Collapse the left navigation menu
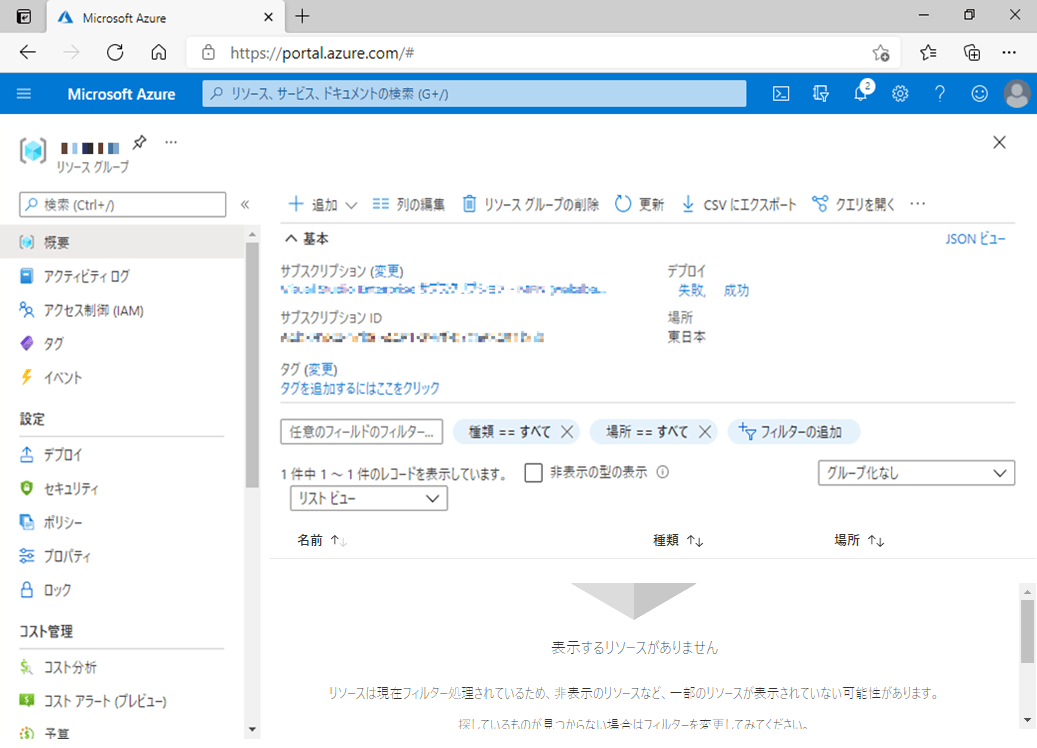 pos(245,204)
